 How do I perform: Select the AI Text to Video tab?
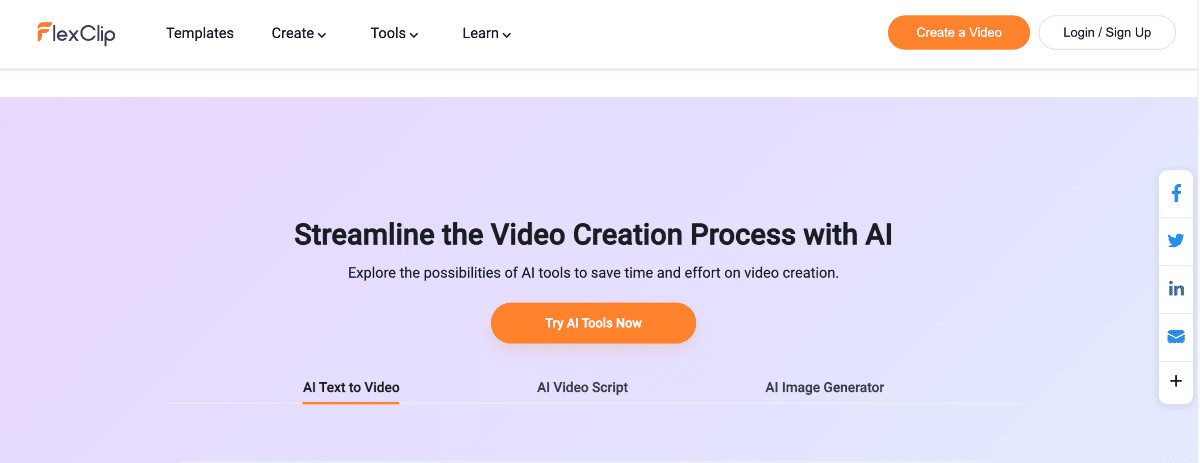(x=351, y=387)
